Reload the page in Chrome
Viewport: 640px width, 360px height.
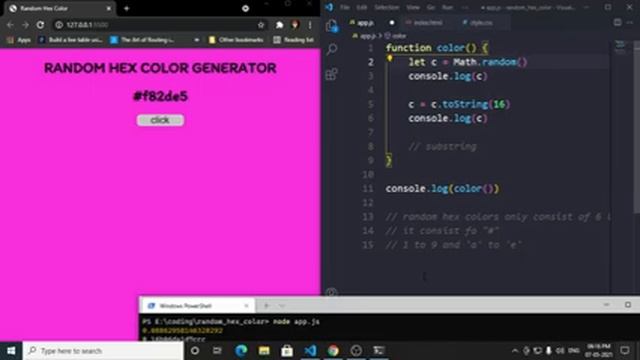tap(40, 25)
